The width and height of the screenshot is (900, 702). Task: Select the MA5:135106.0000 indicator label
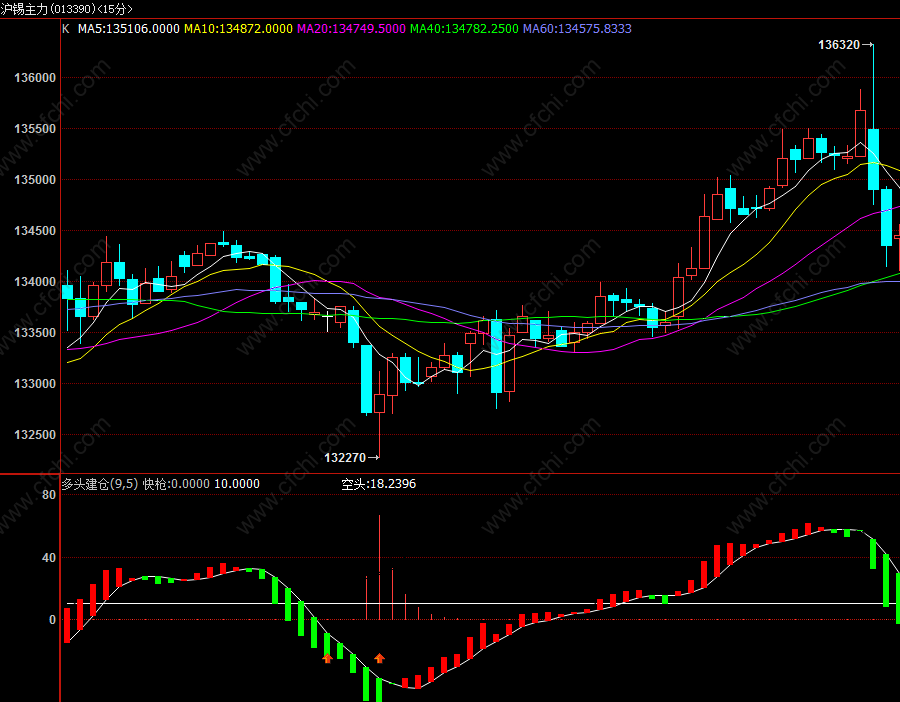click(129, 29)
